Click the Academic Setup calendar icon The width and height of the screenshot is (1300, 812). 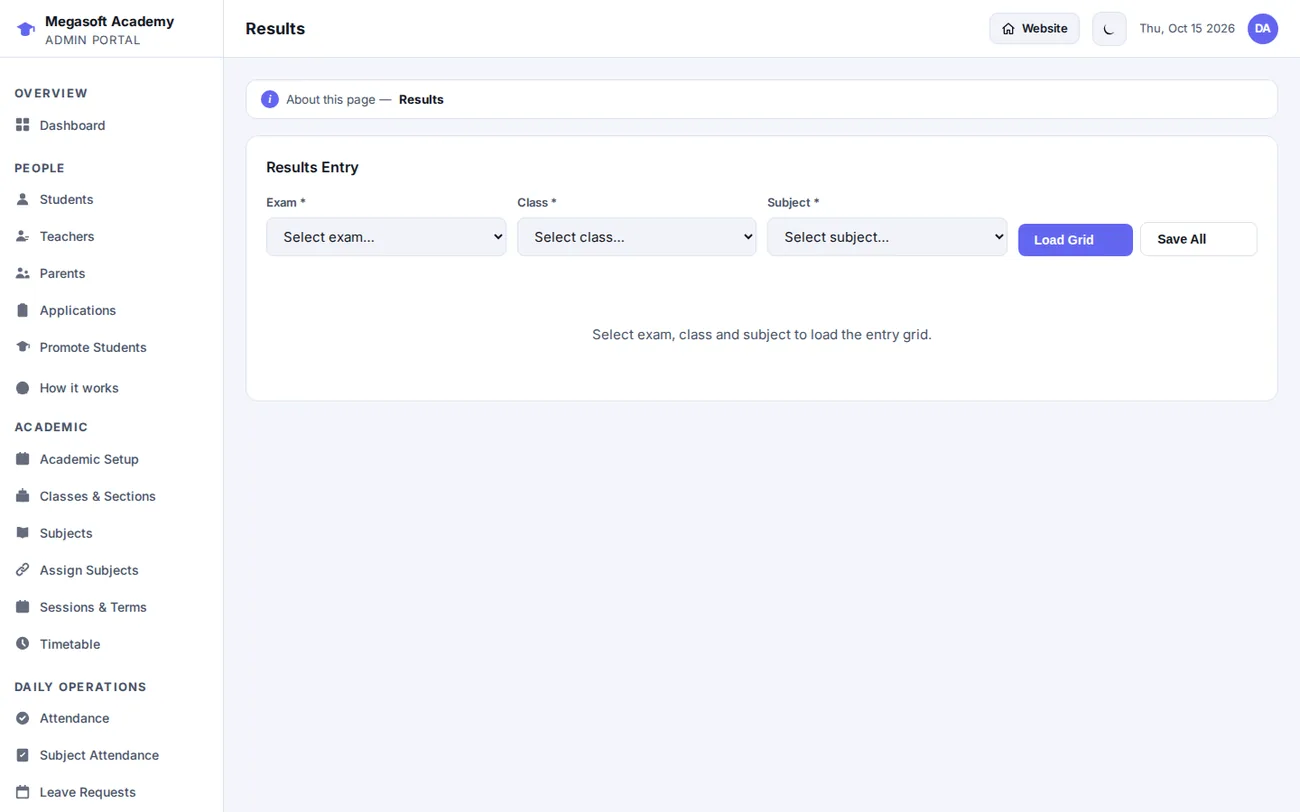[22, 459]
